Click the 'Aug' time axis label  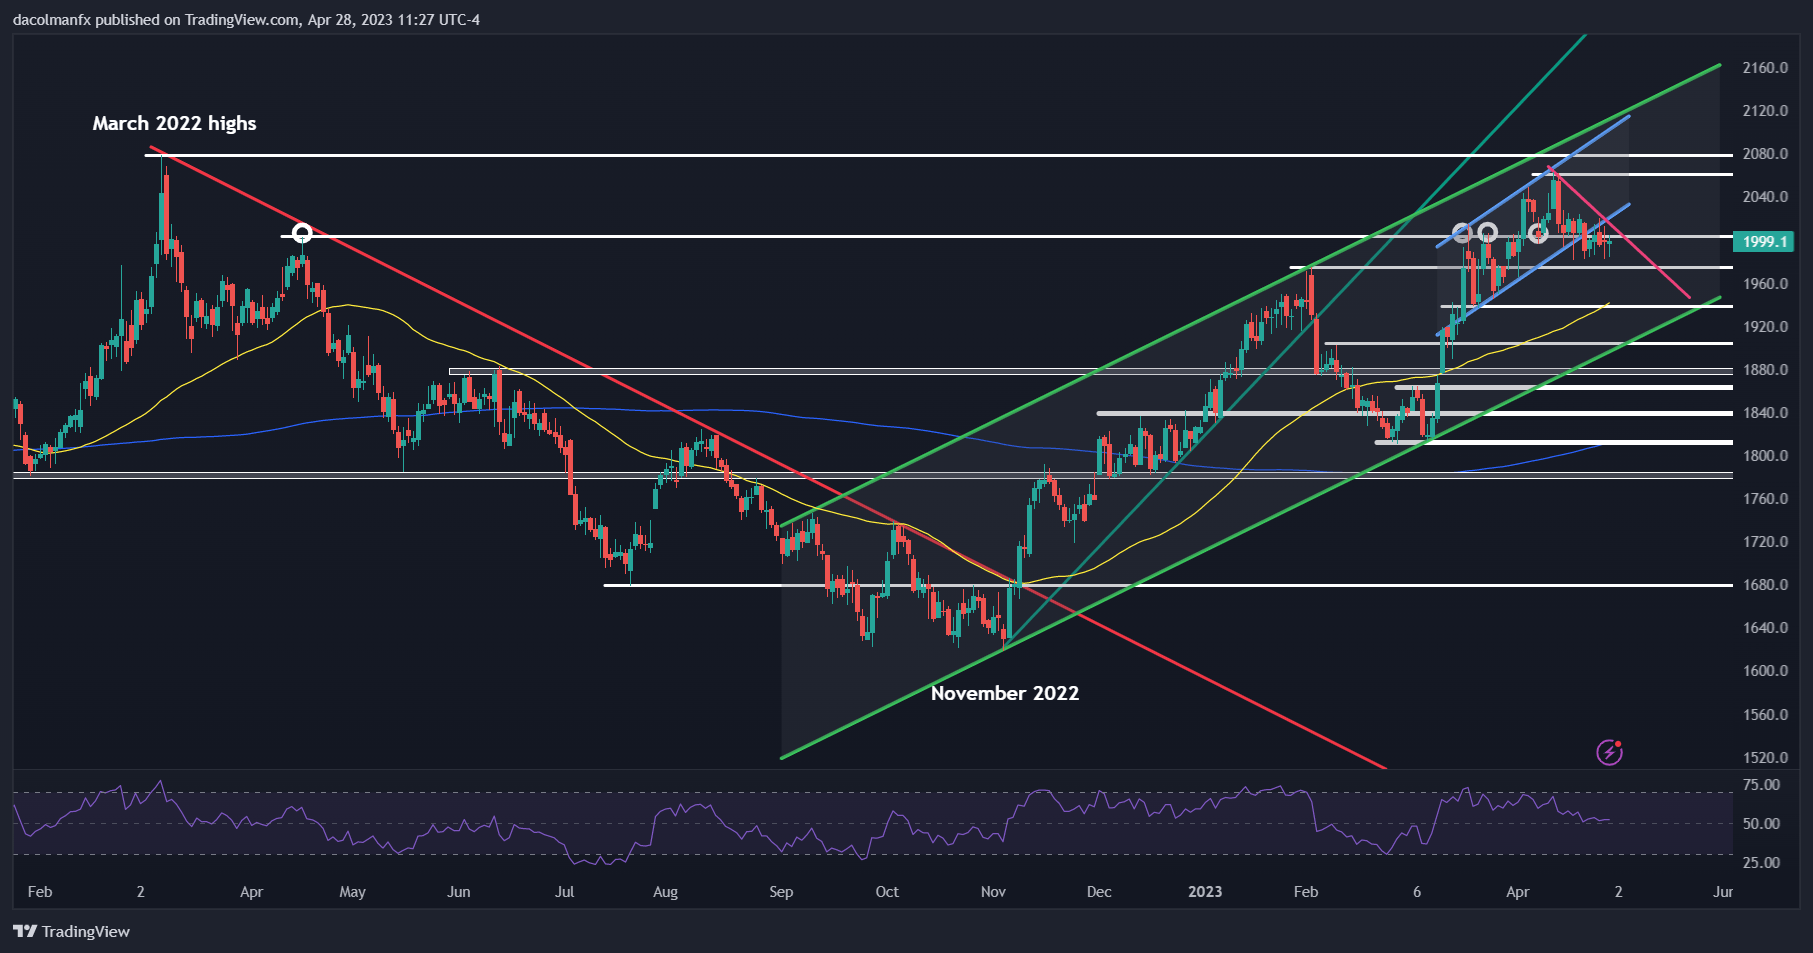tap(665, 892)
